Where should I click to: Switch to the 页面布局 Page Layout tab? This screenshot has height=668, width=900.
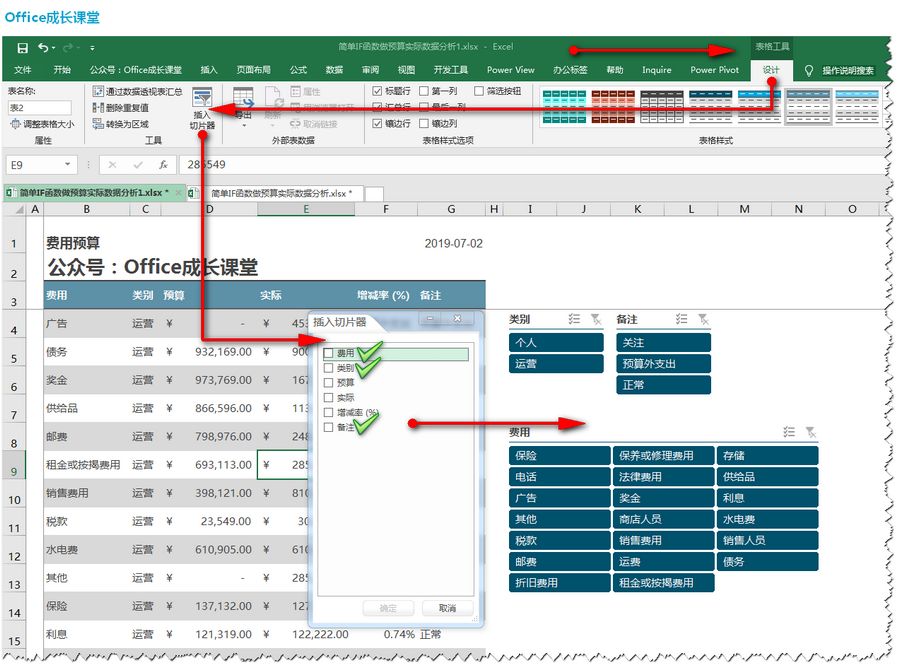click(x=254, y=70)
